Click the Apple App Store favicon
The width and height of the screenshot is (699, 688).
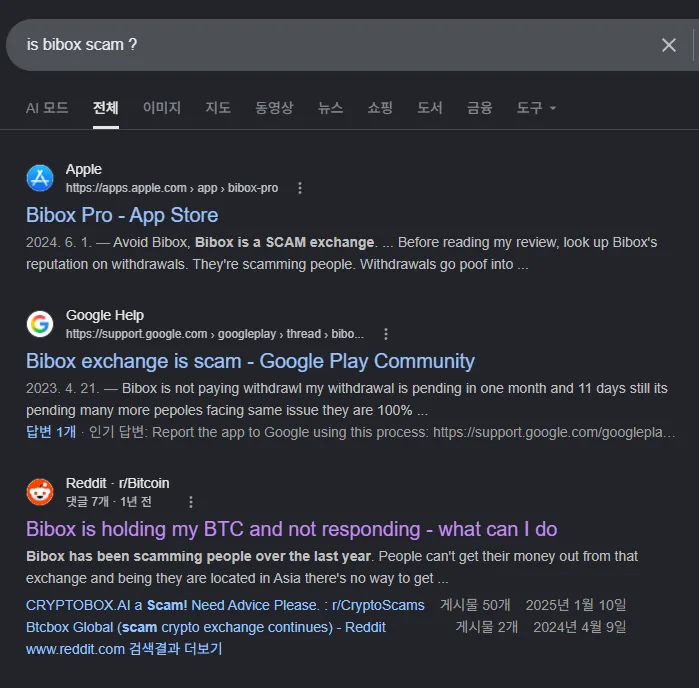[x=40, y=178]
